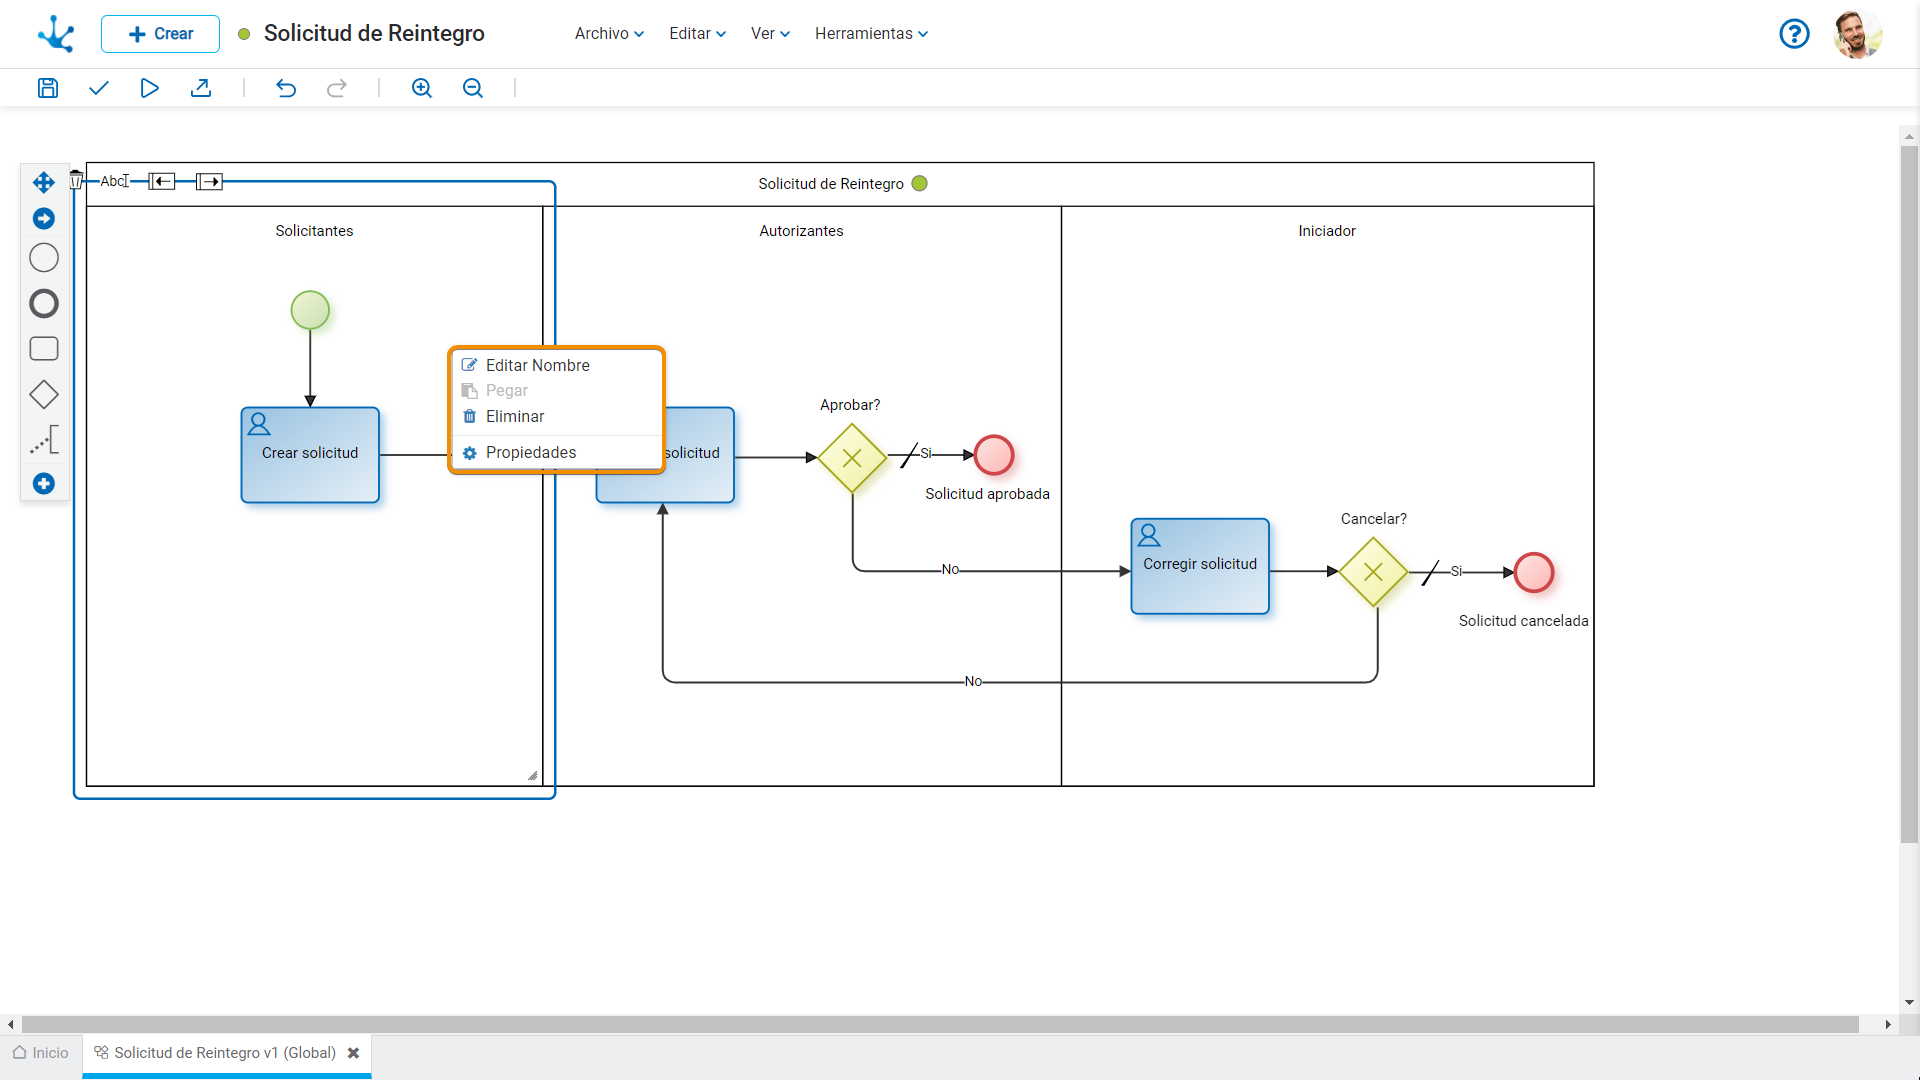Switch to the Inicio tab
Image resolution: width=1920 pixels, height=1080 pixels.
coord(41,1053)
